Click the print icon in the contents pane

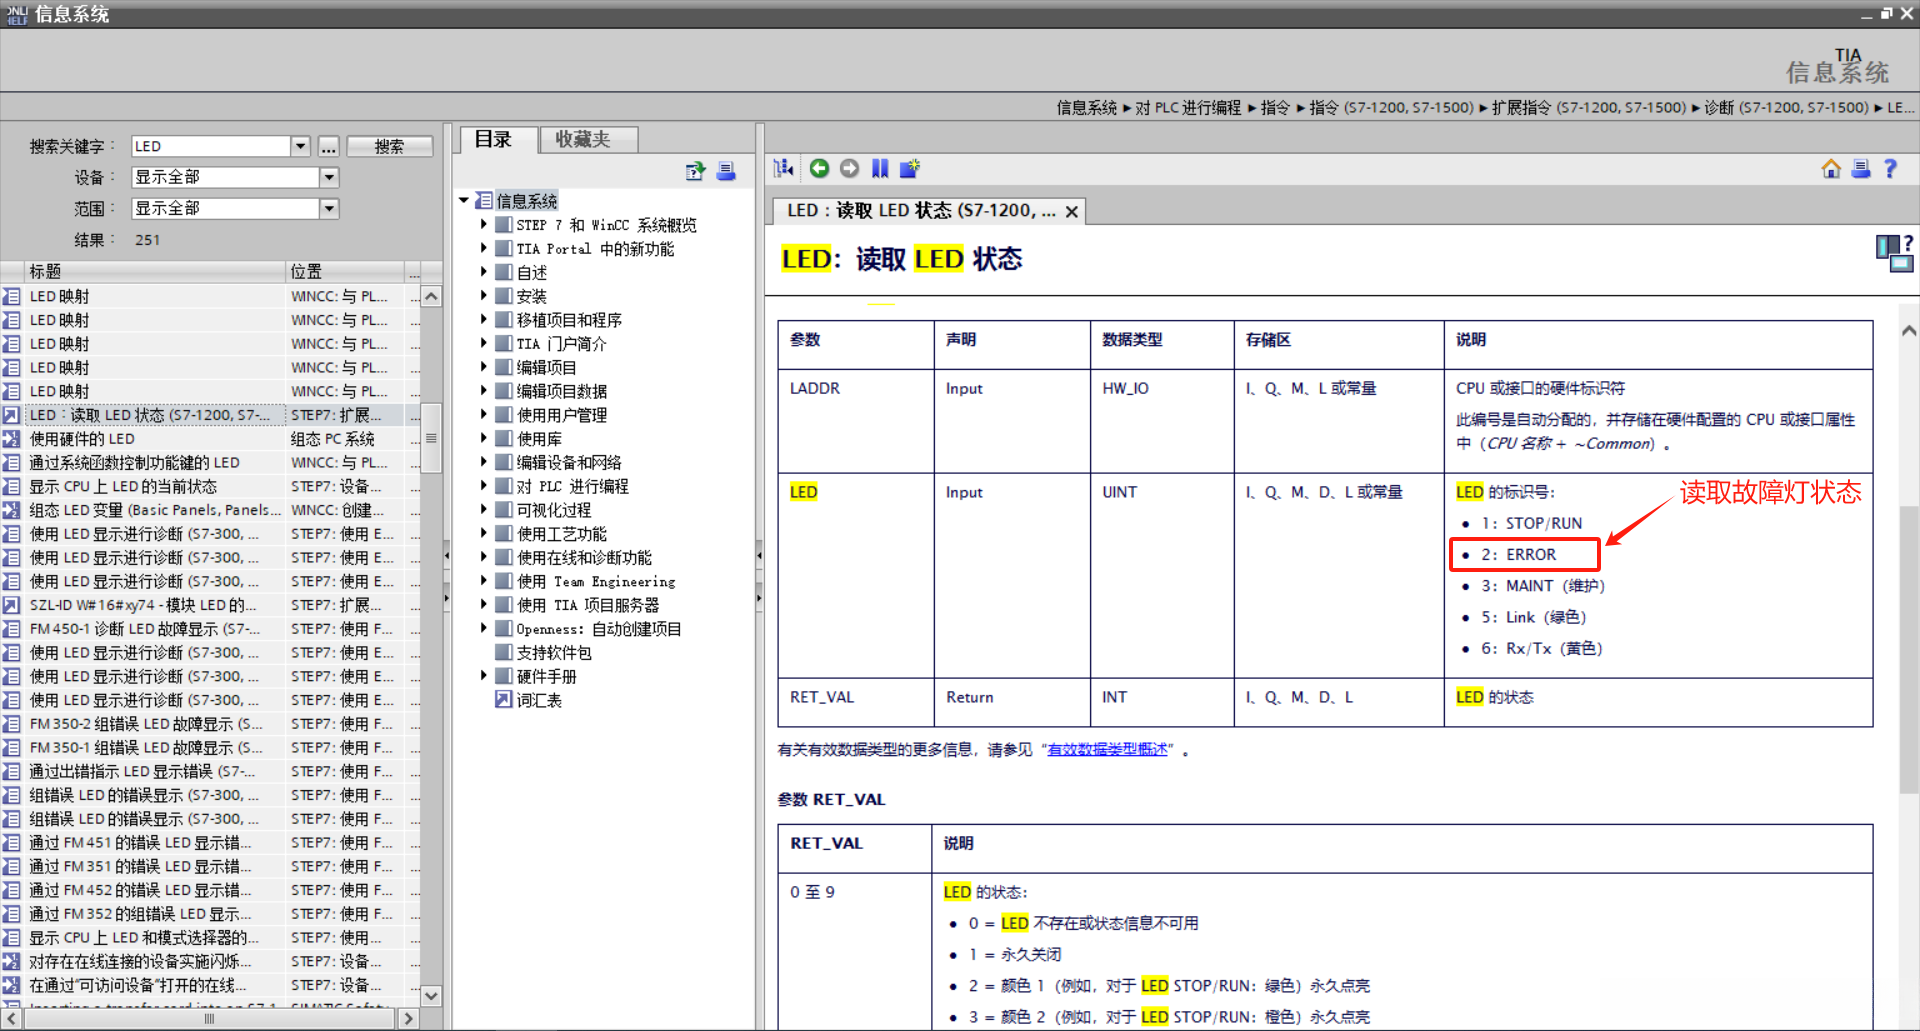click(726, 171)
